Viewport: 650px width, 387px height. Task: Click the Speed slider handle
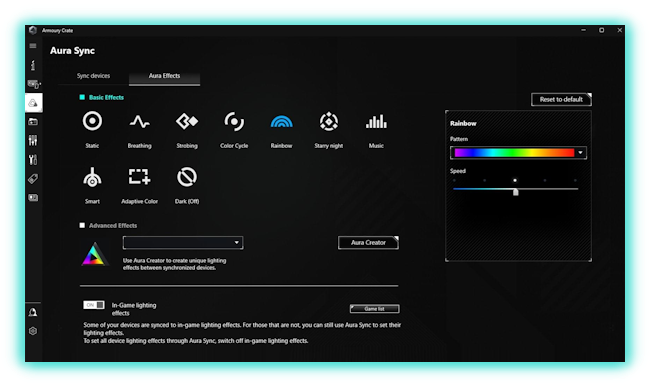516,192
